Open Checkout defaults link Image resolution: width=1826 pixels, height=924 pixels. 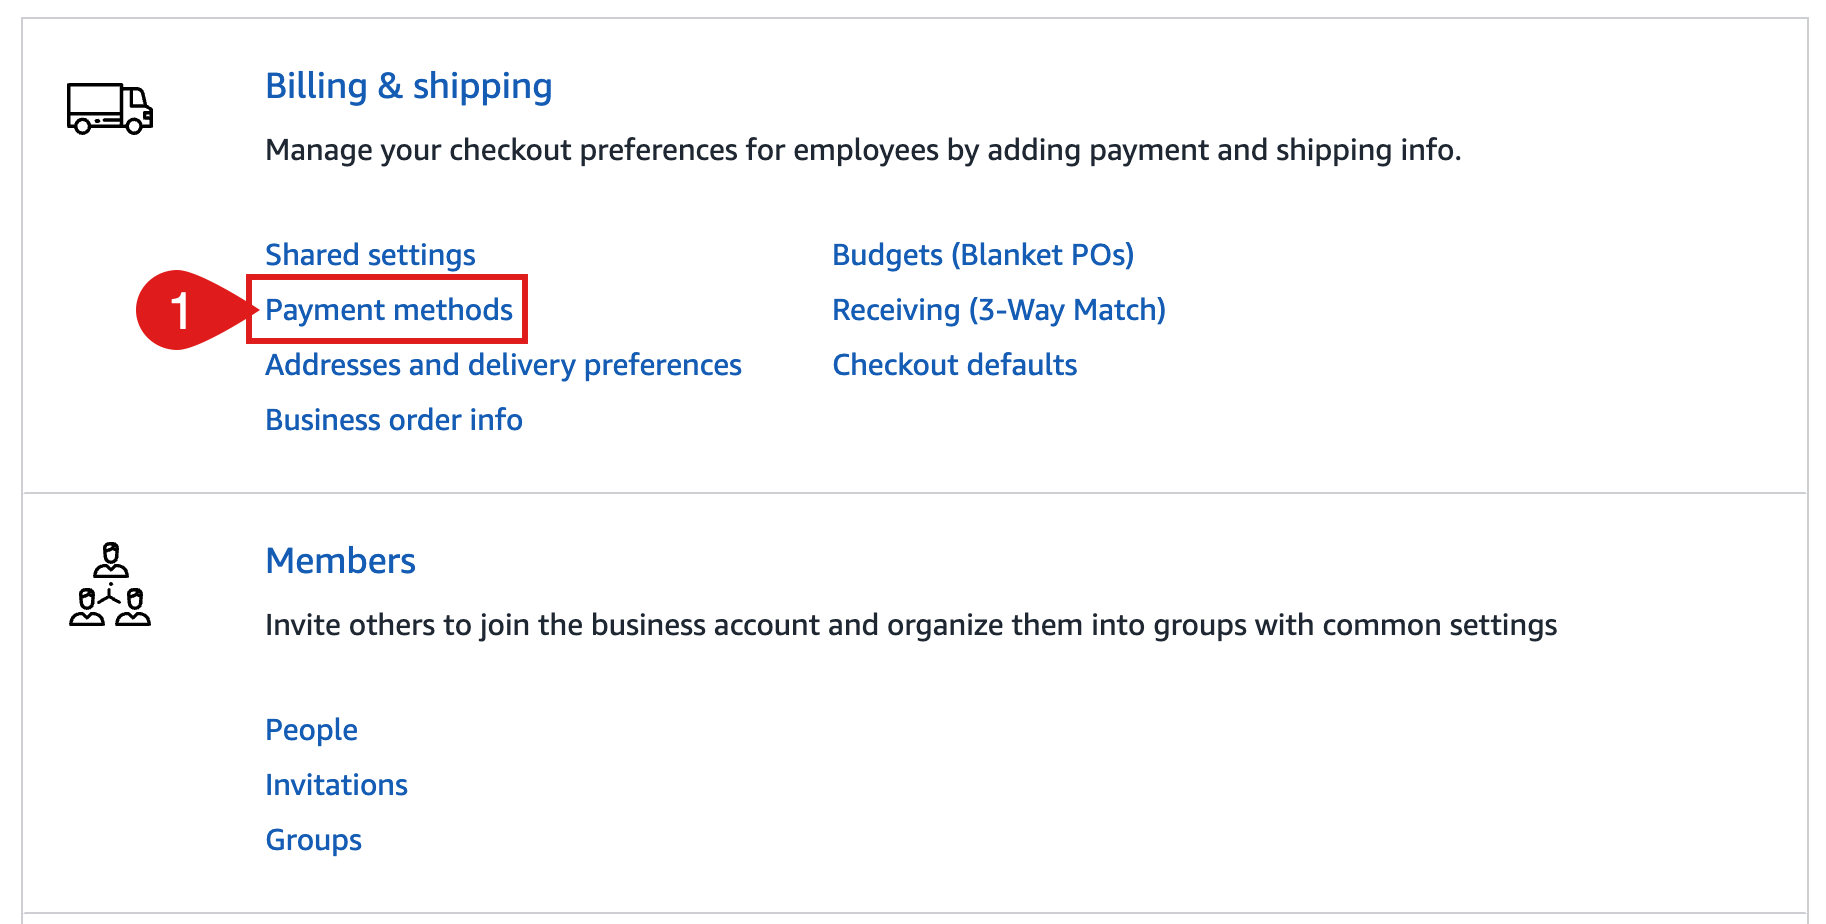click(x=954, y=365)
